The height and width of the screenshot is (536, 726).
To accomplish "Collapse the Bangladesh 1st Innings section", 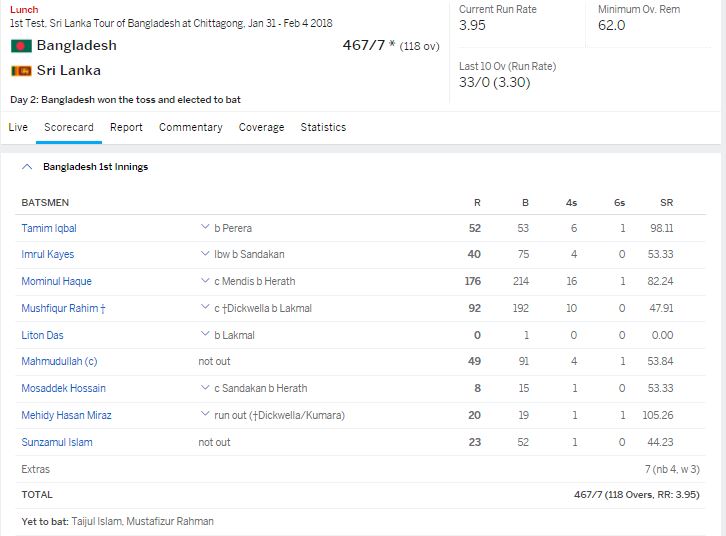I will point(27,167).
